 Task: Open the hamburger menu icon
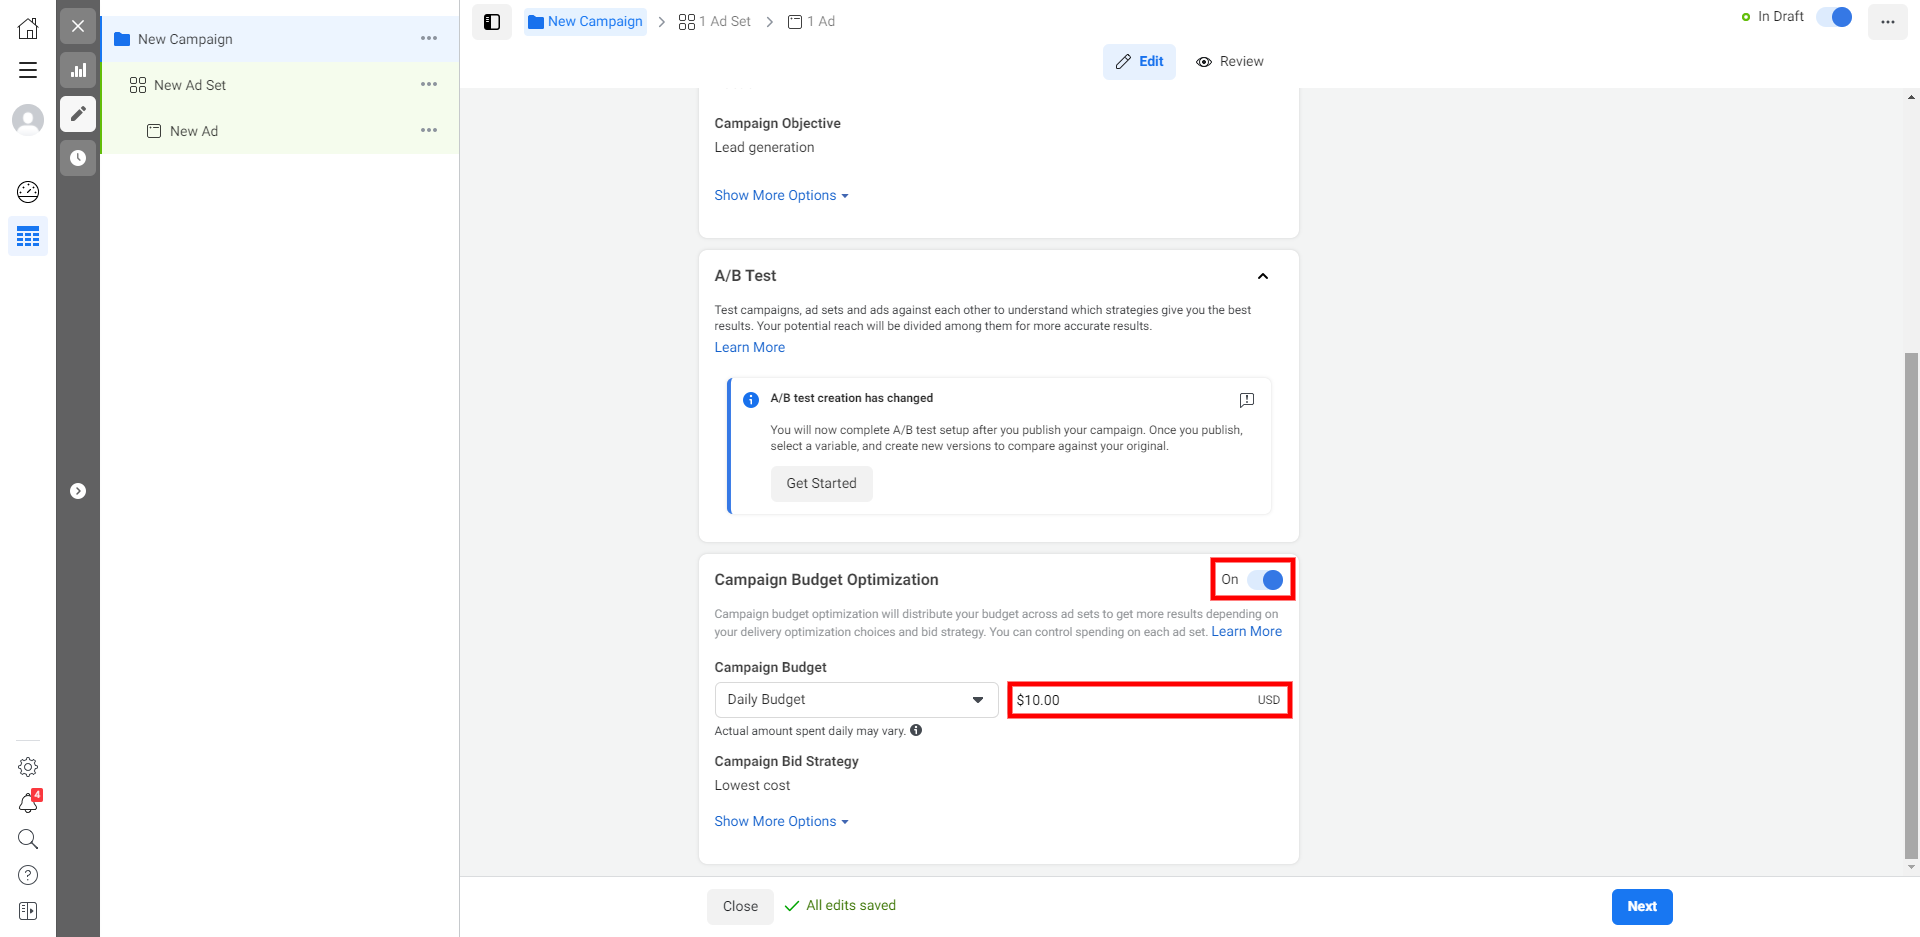pos(28,70)
